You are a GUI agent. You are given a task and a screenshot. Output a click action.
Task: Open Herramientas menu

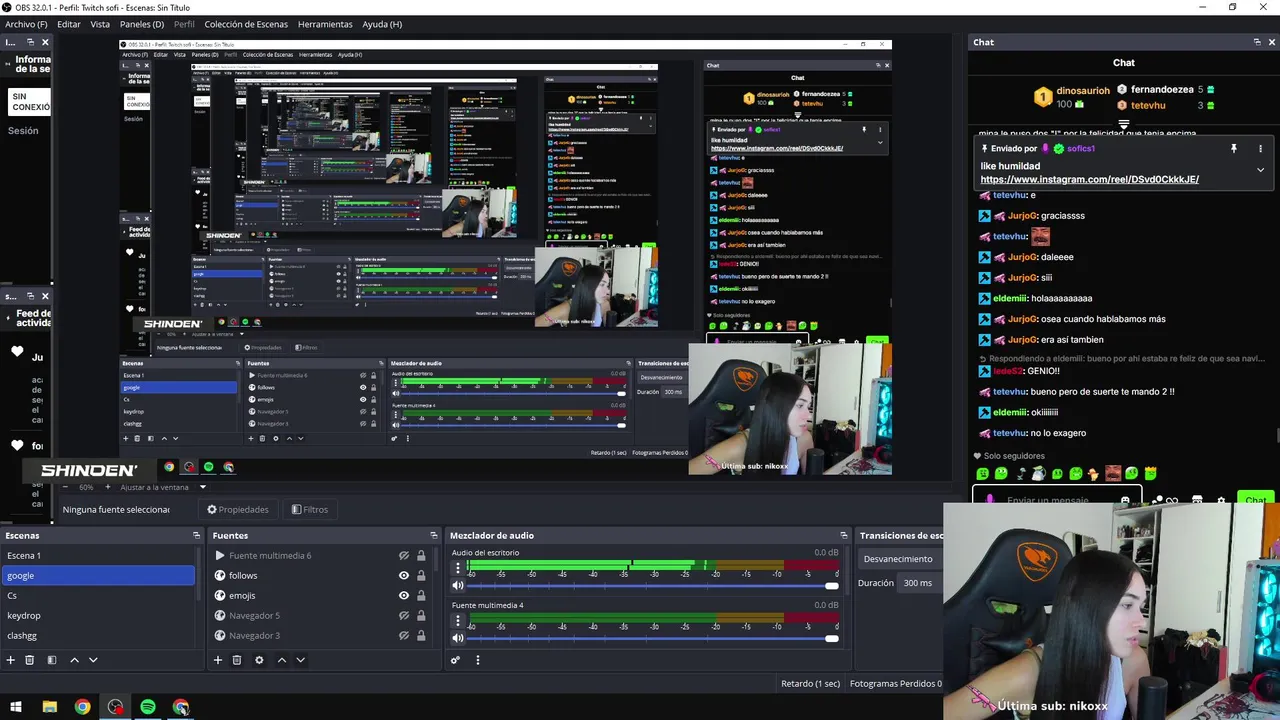click(325, 24)
